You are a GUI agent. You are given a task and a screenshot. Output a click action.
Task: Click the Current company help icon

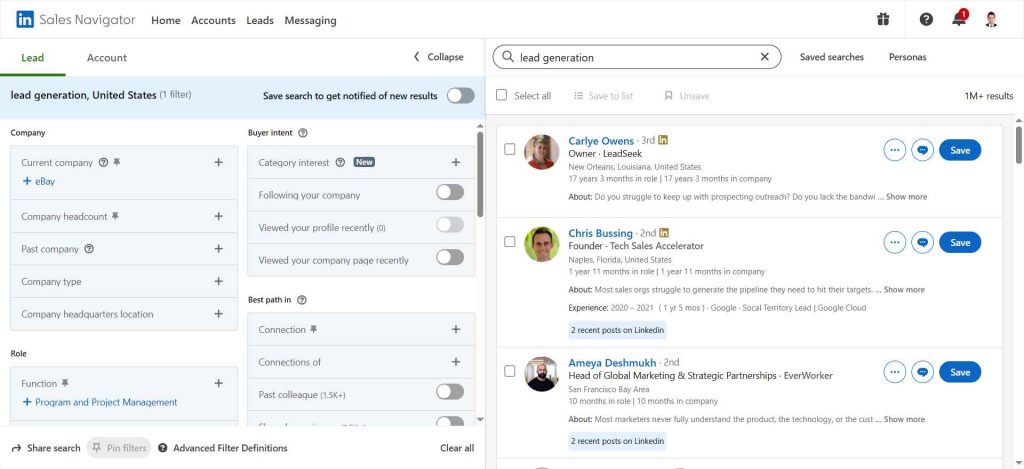tap(103, 163)
